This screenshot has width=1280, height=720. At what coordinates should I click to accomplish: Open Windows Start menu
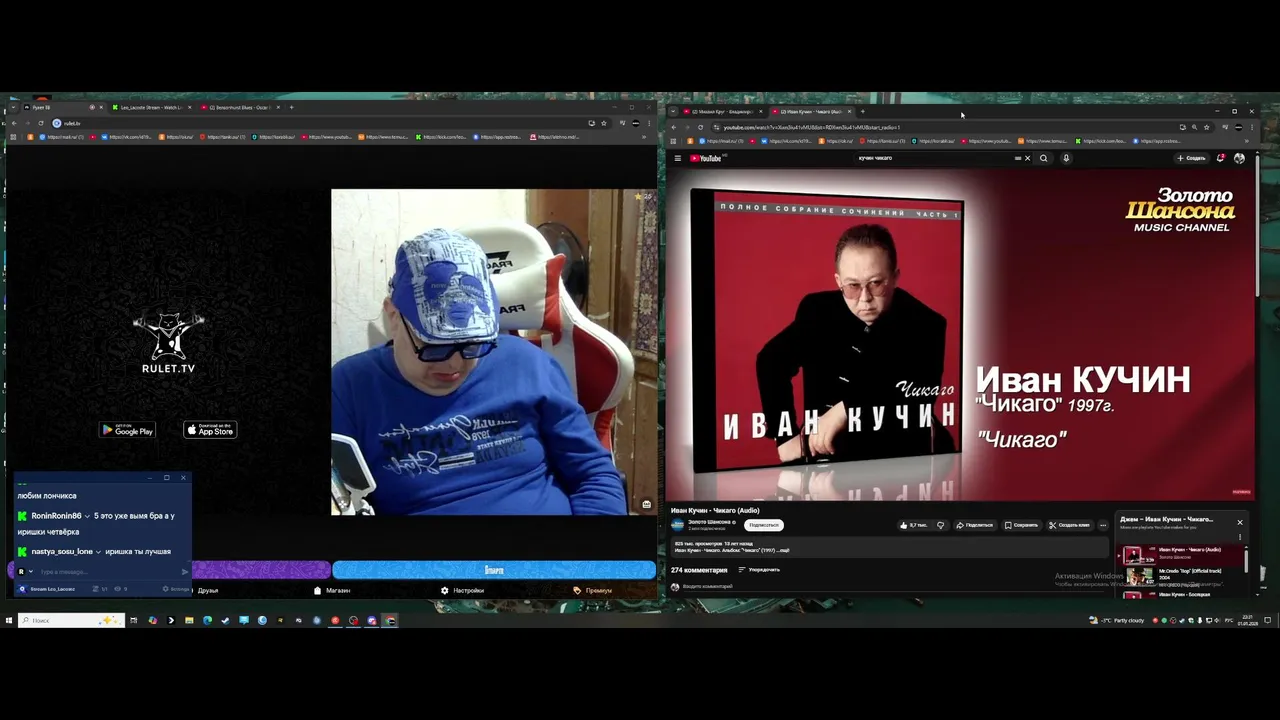8,620
